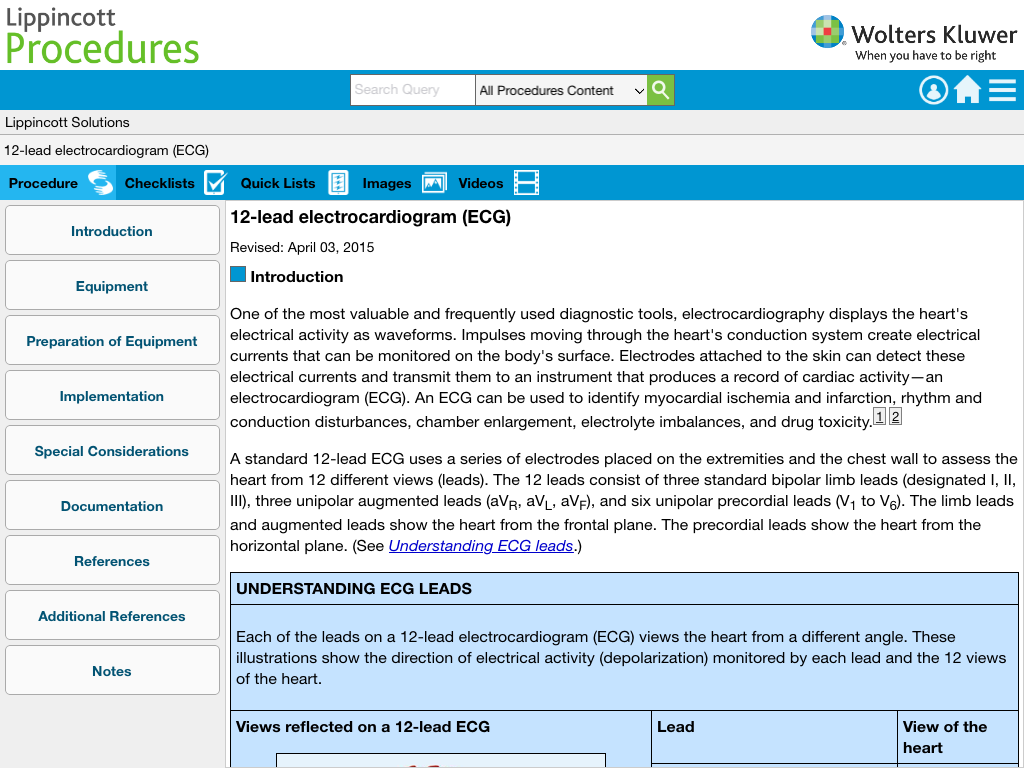Click the 12-lead electrocardiogram (ECG) page title
Image resolution: width=1024 pixels, height=768 pixels.
(370, 217)
